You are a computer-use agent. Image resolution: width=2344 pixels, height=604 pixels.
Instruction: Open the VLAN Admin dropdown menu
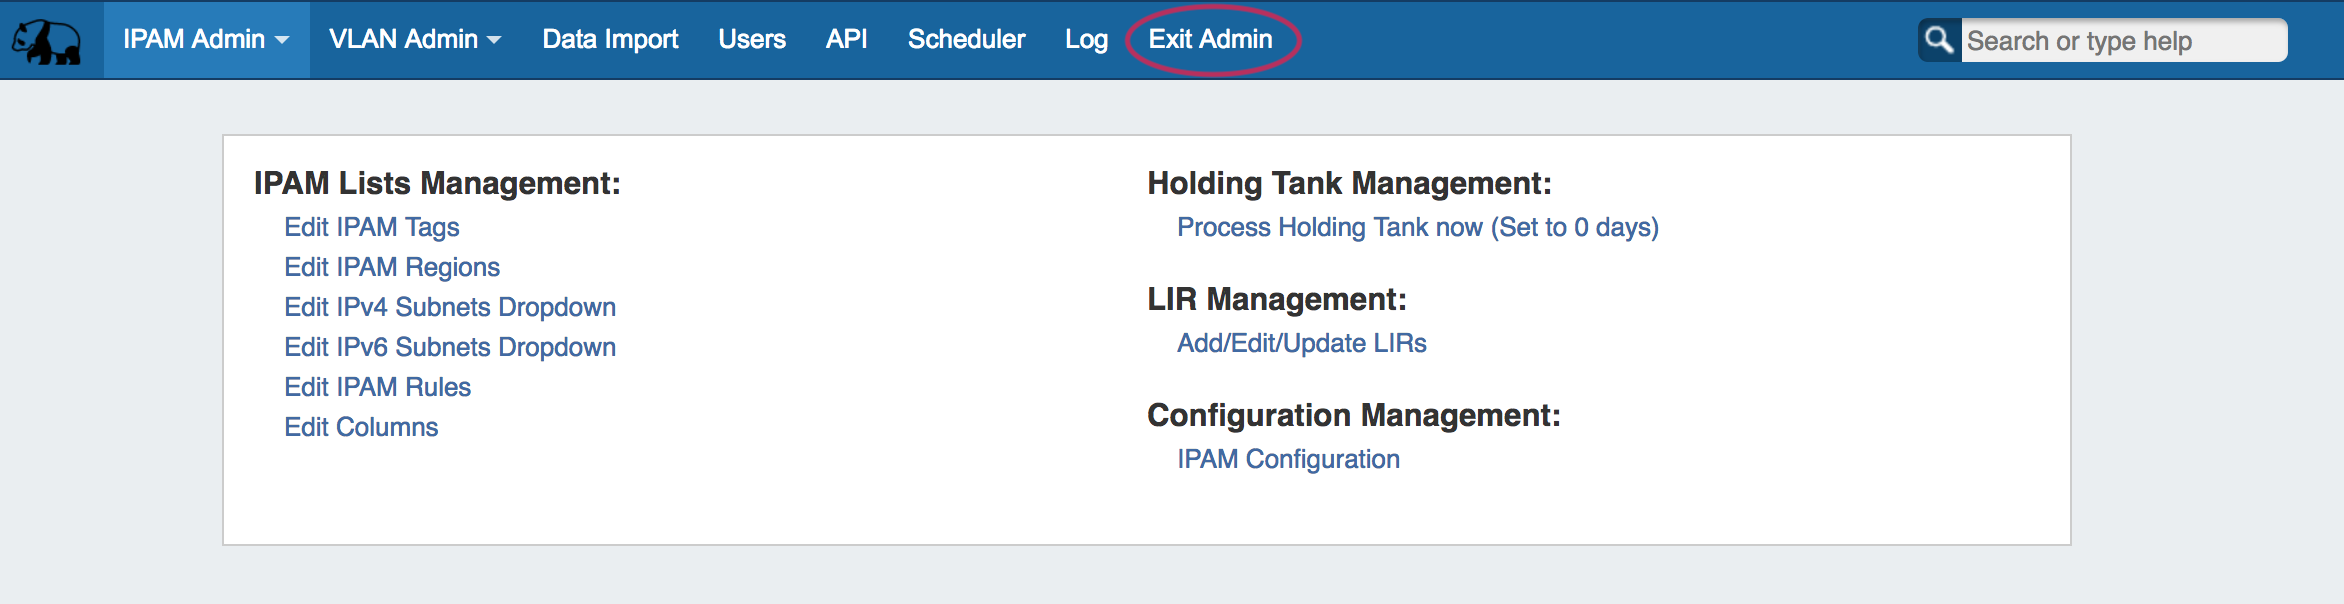[x=415, y=40]
